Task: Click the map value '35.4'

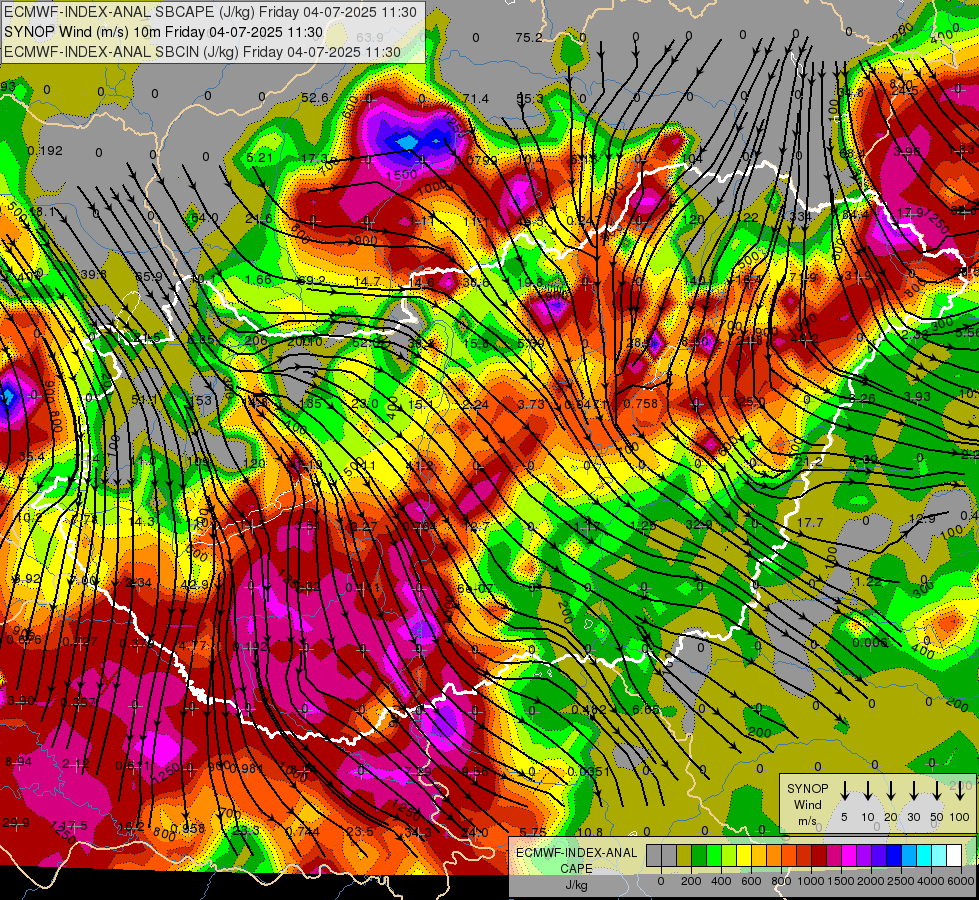Action: [x=31, y=457]
